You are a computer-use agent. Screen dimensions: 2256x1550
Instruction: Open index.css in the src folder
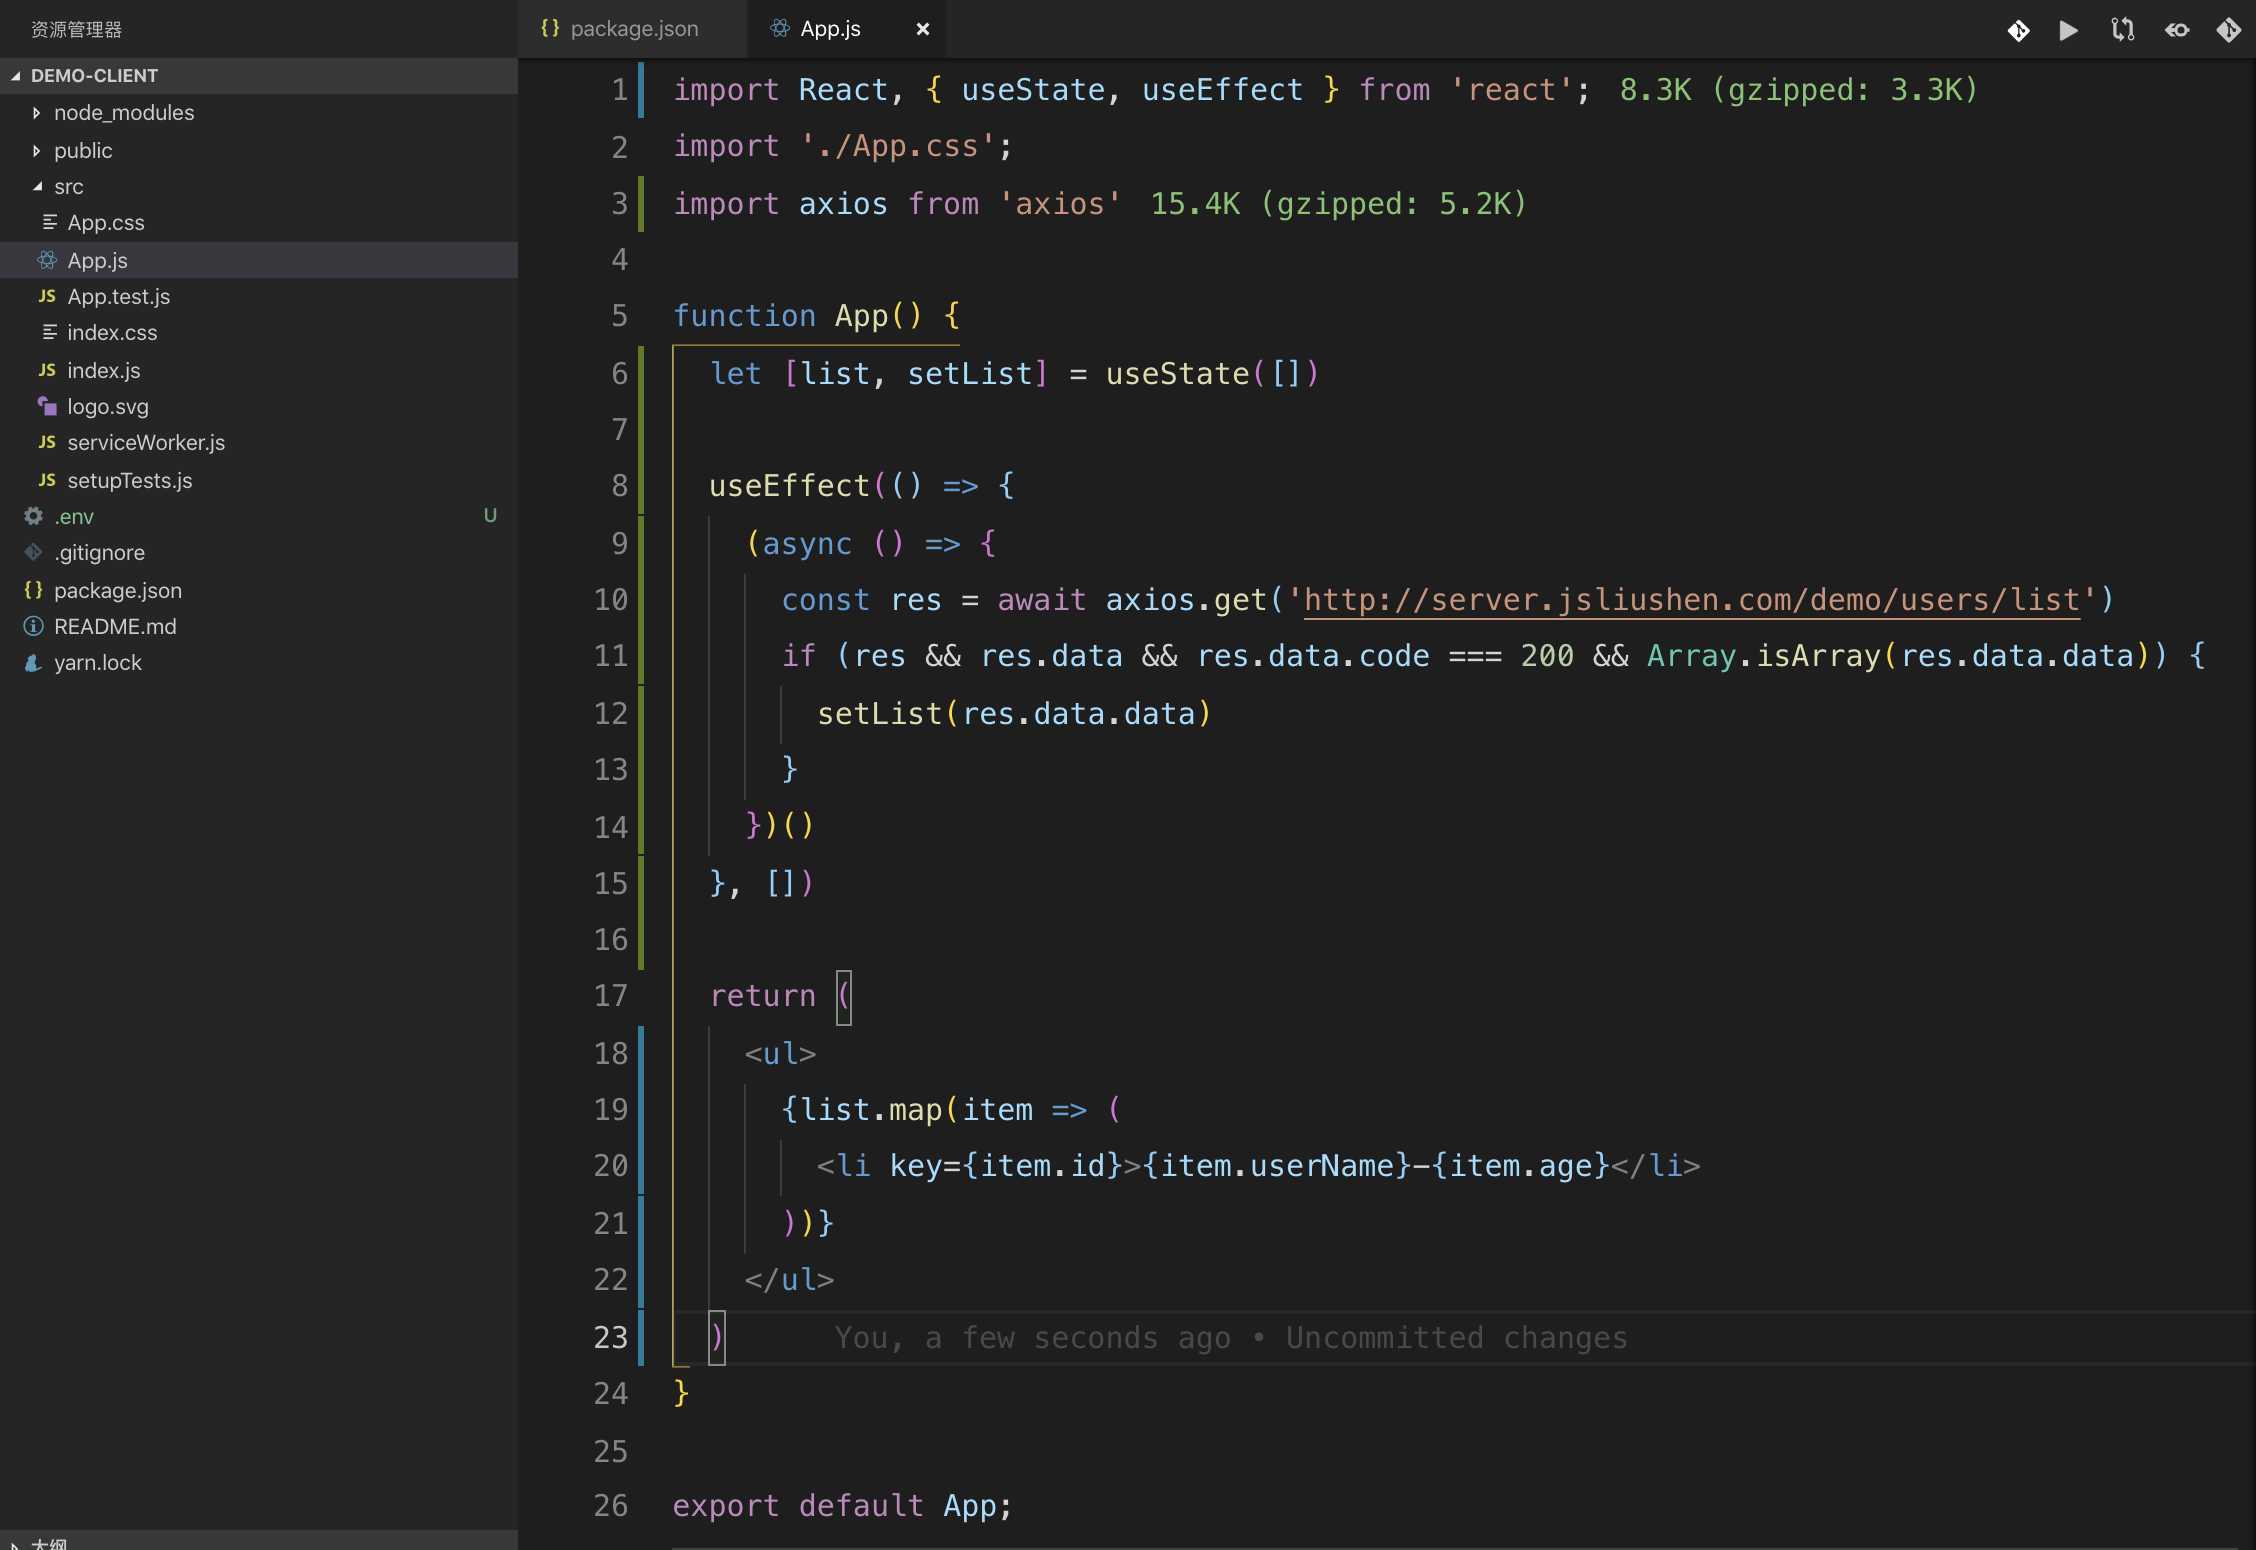click(x=111, y=332)
